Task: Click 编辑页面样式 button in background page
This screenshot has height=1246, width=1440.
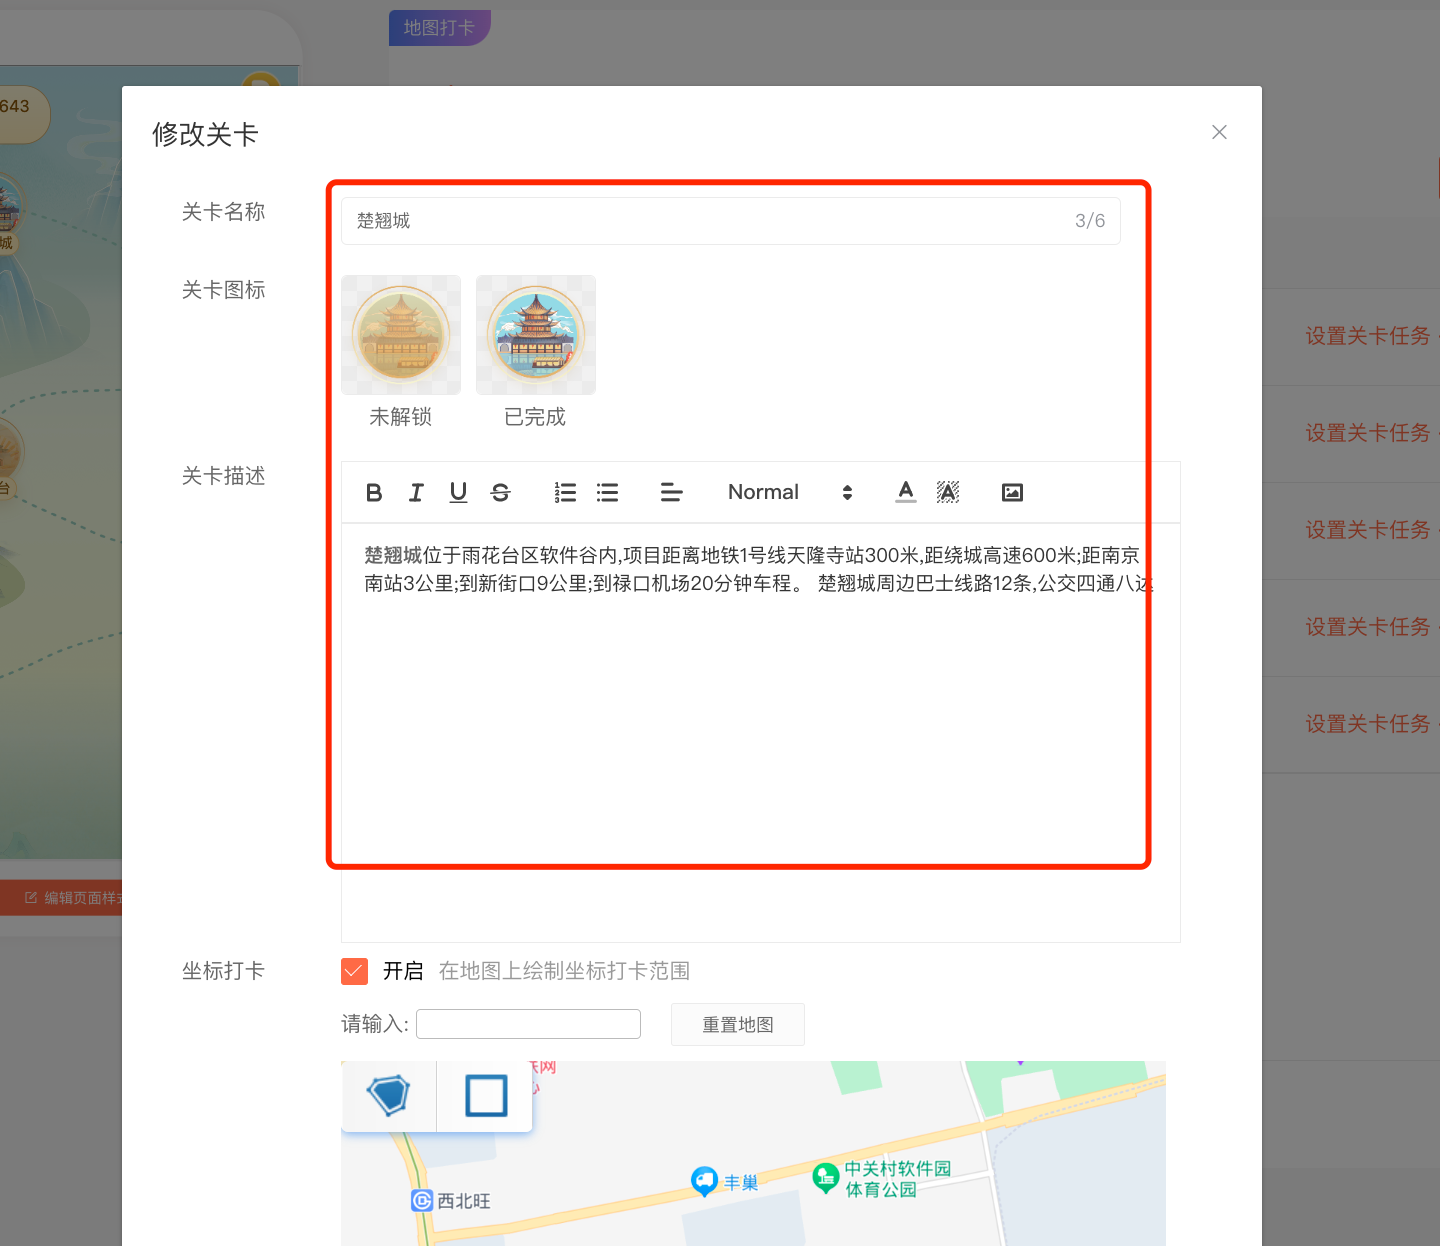Action: coord(62,898)
